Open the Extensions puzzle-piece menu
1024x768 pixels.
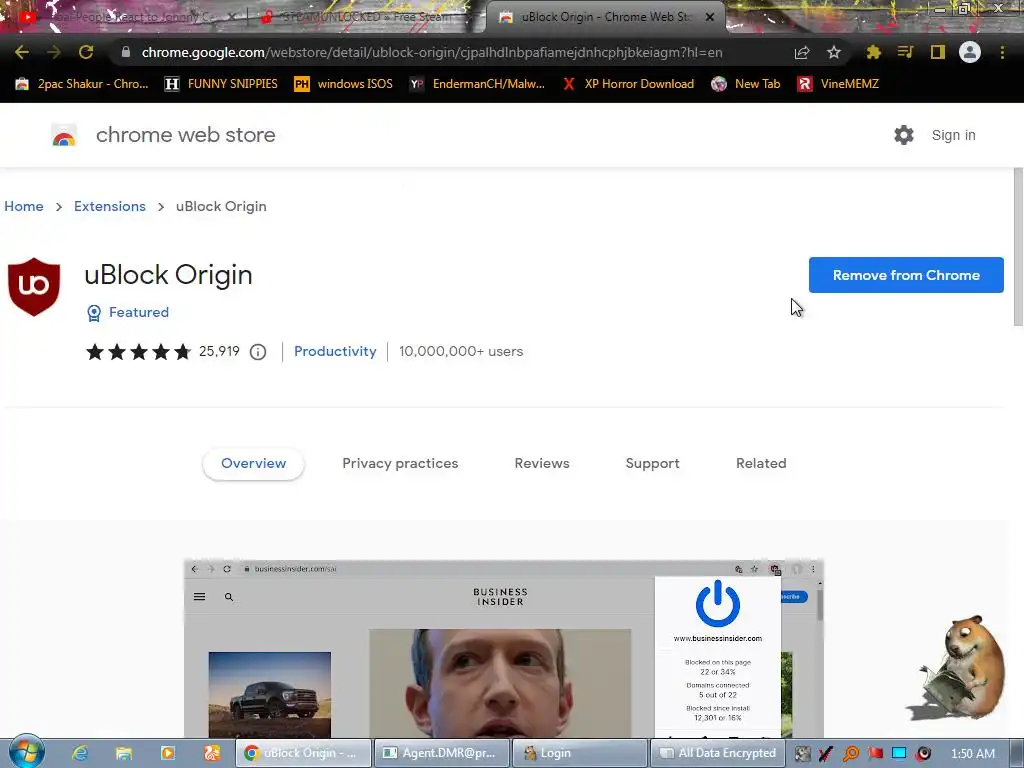874,52
